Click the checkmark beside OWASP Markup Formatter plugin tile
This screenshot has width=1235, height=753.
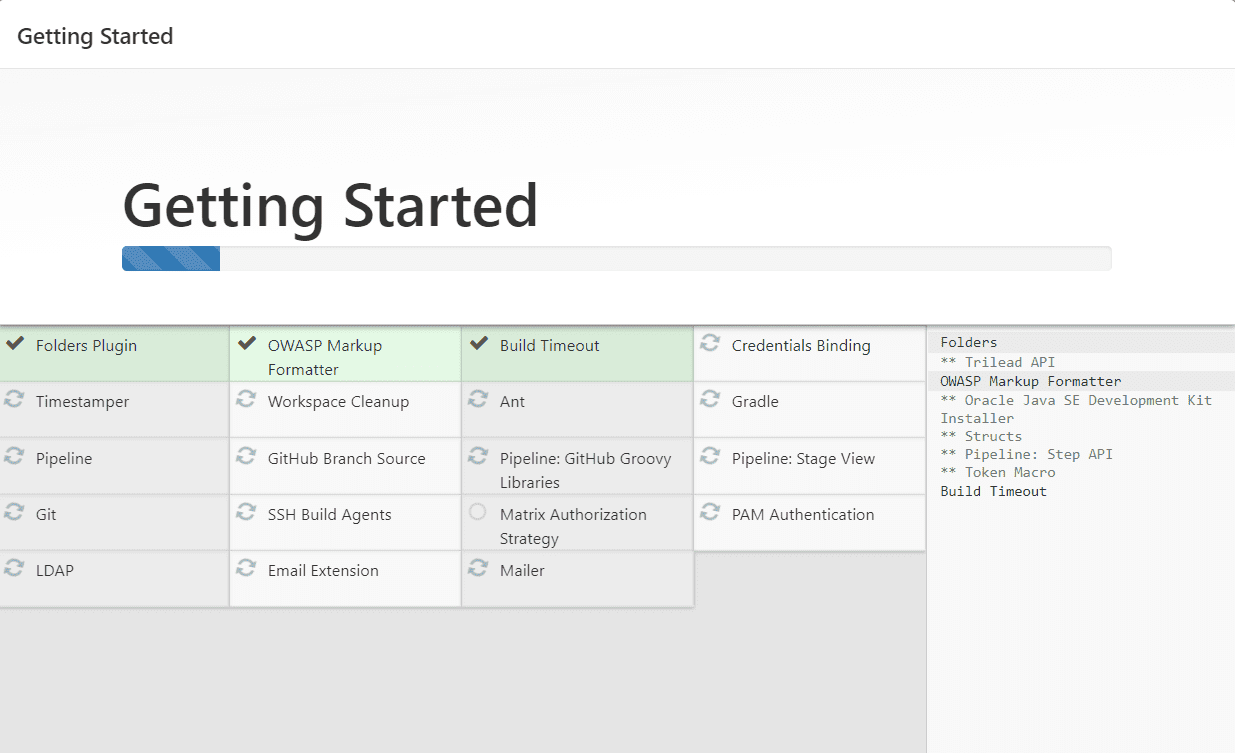point(246,344)
